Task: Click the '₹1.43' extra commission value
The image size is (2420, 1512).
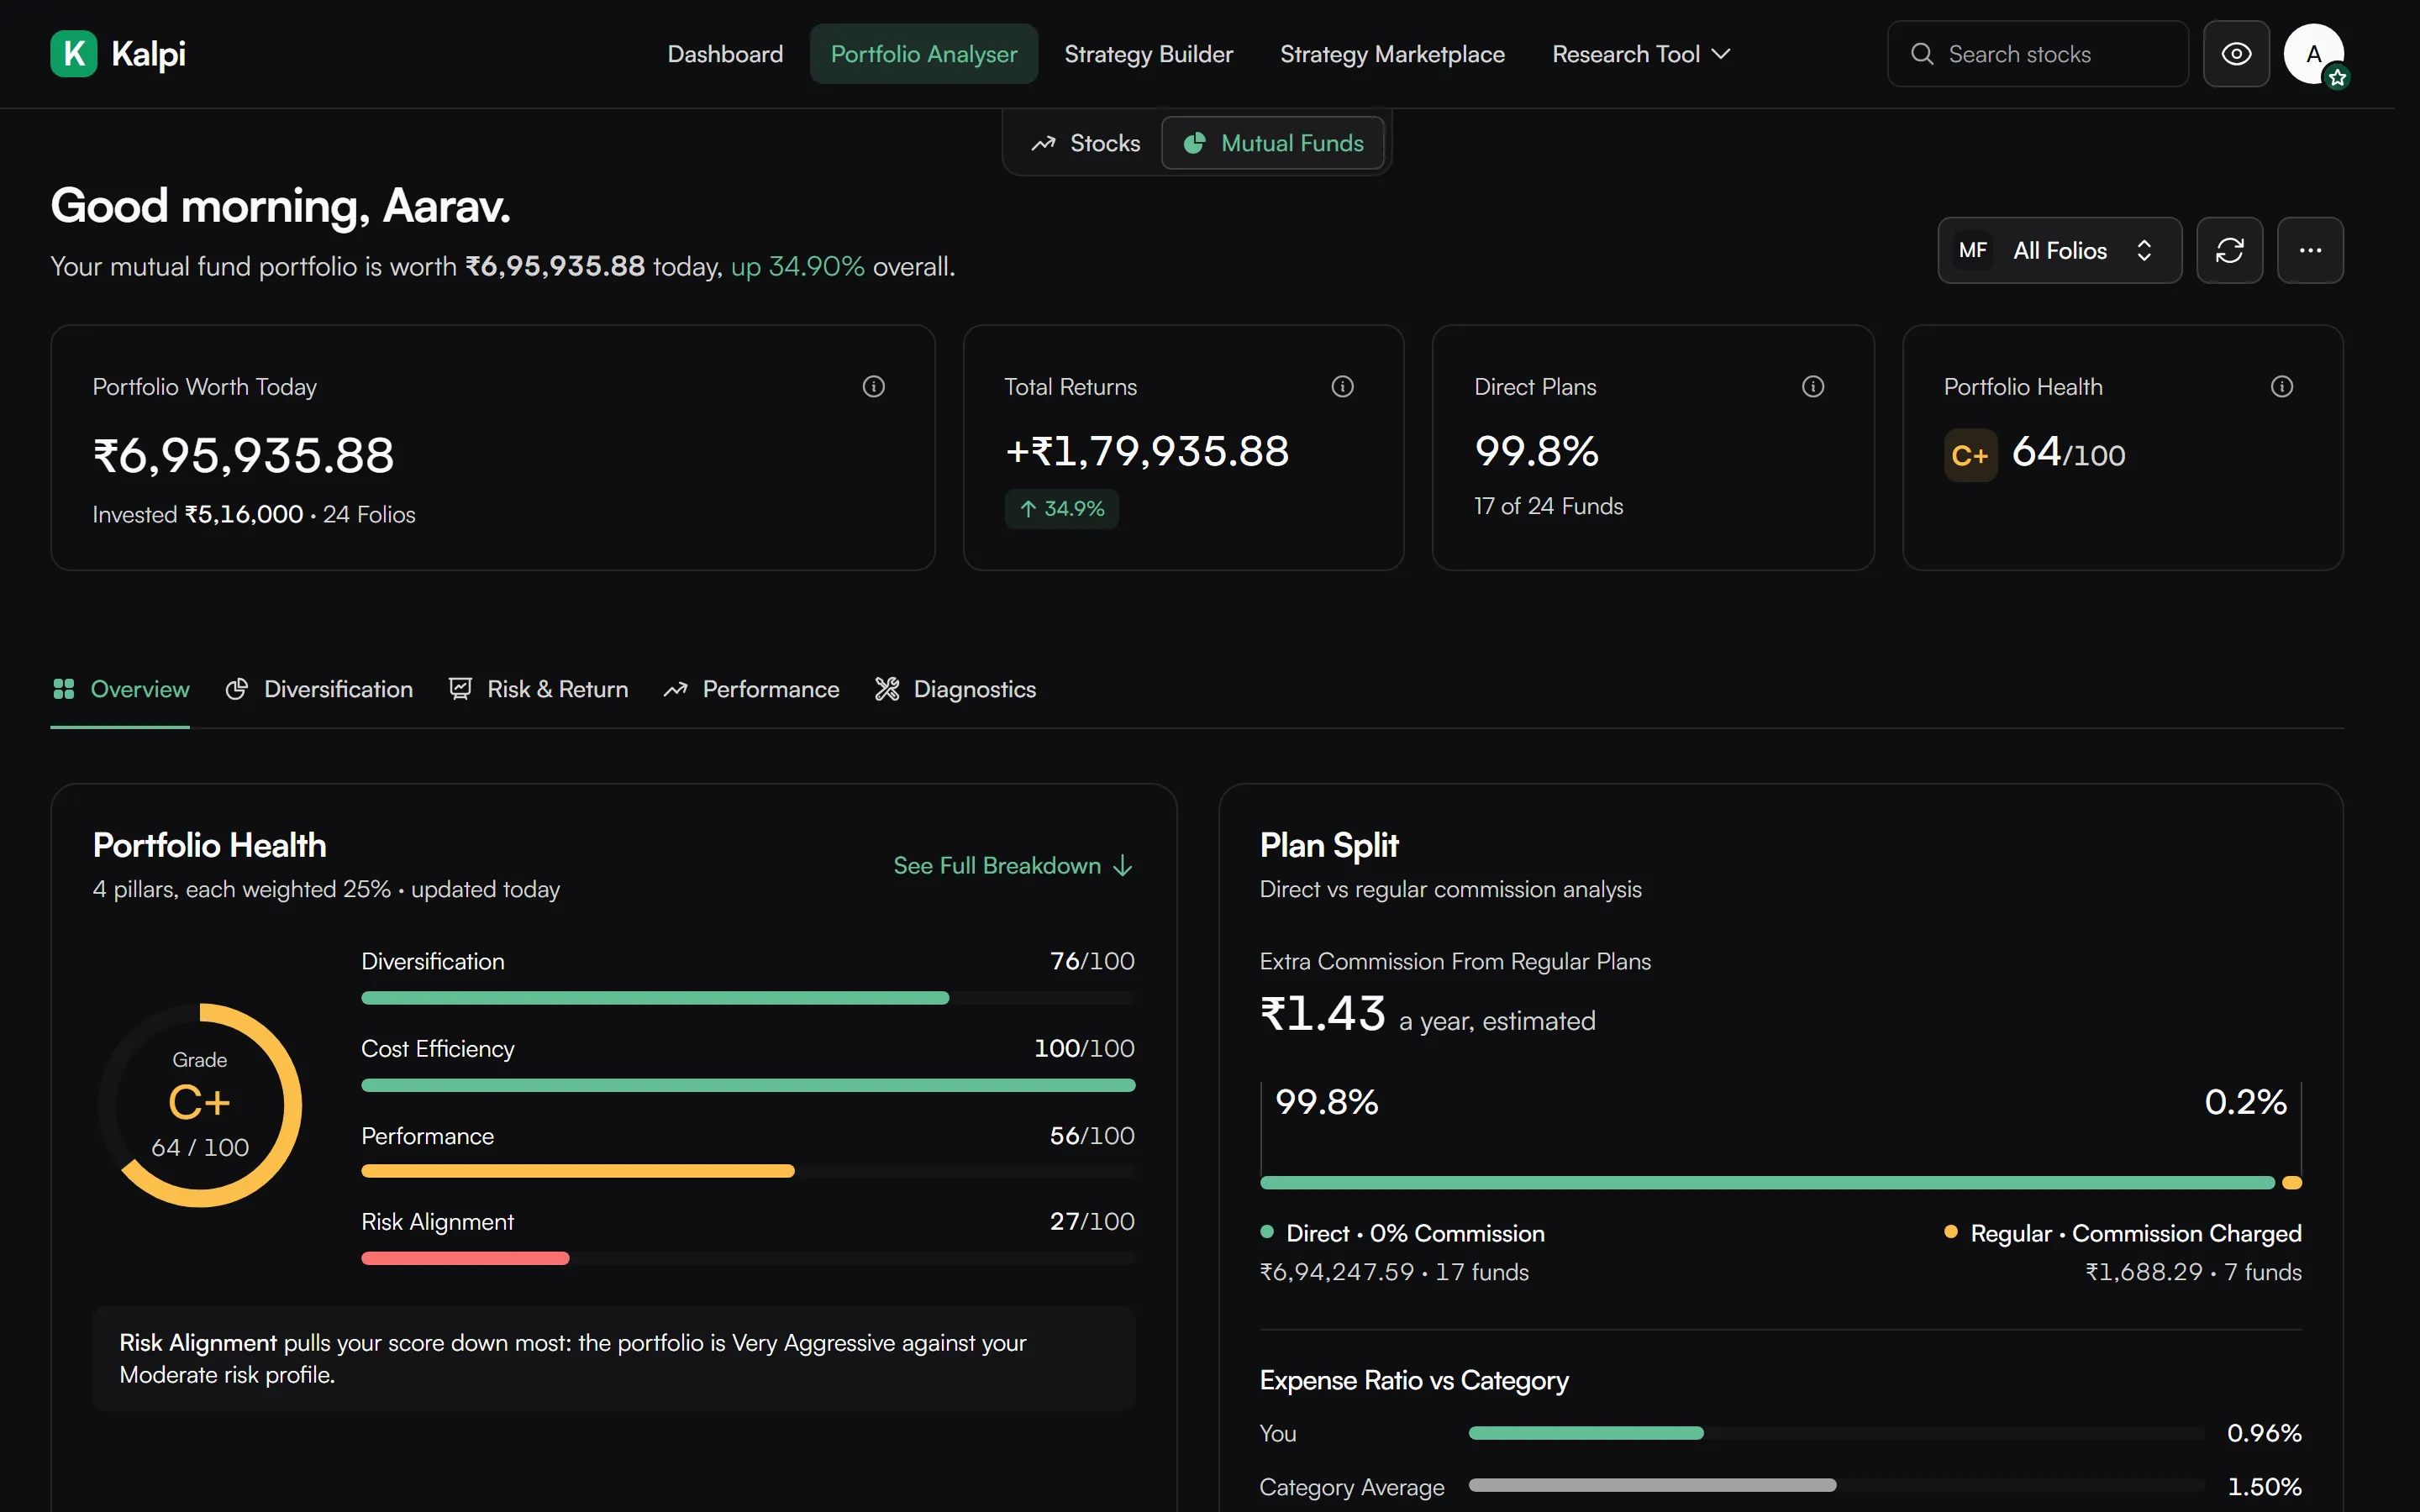Action: pos(1322,1014)
